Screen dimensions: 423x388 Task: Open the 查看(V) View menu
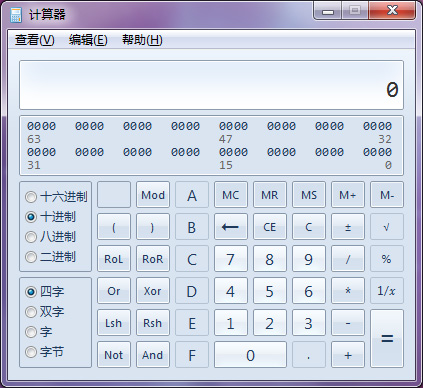(x=34, y=40)
